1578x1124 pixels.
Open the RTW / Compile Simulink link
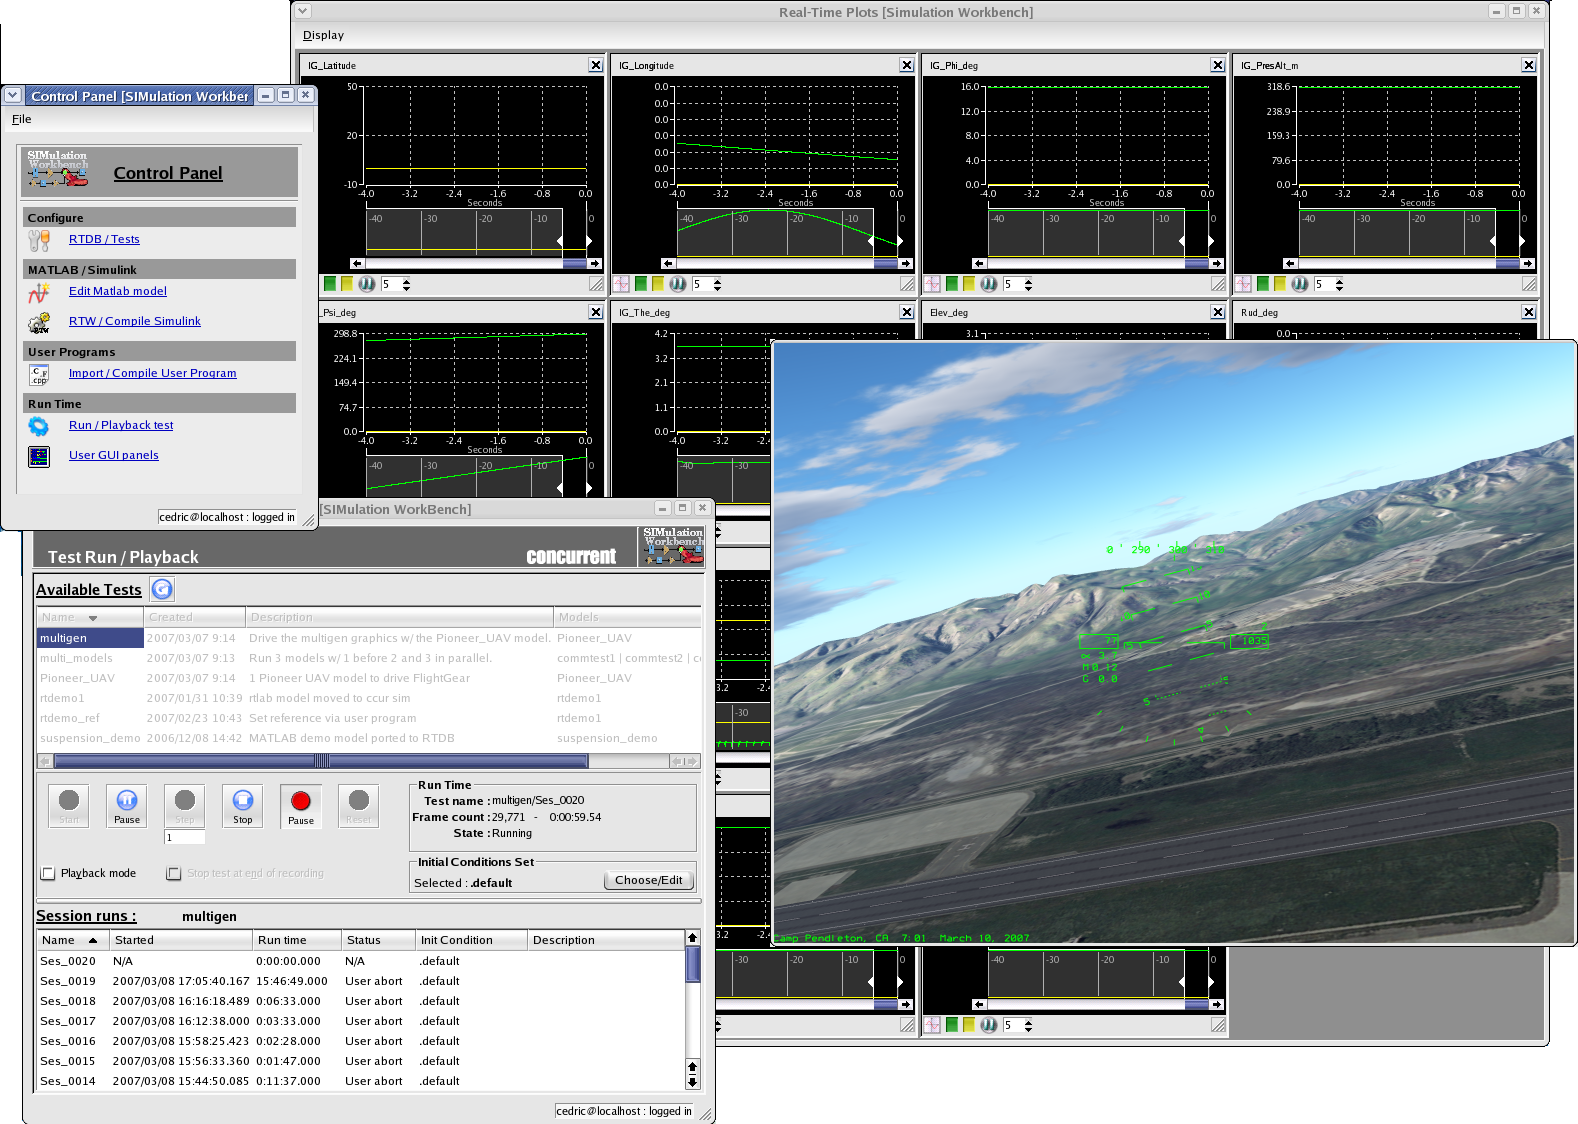[135, 322]
